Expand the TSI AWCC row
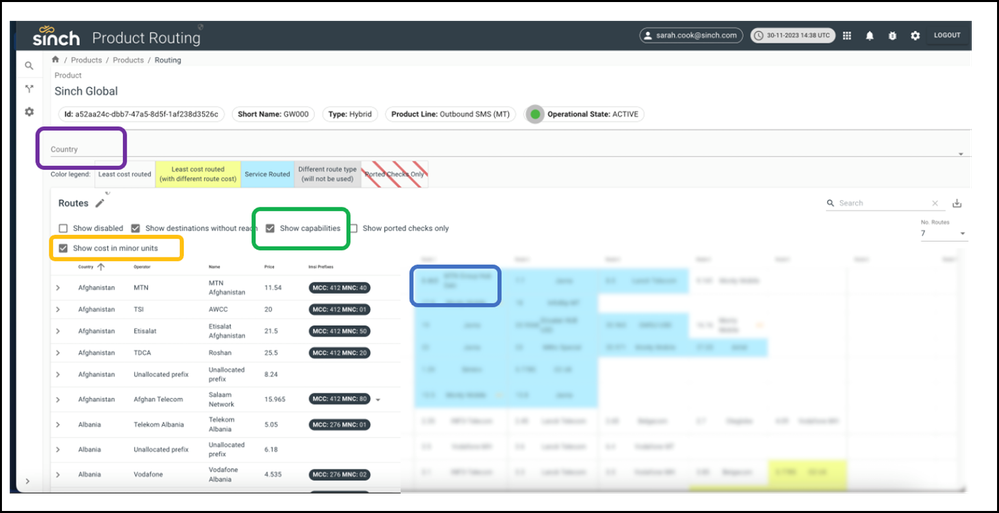 57,310
